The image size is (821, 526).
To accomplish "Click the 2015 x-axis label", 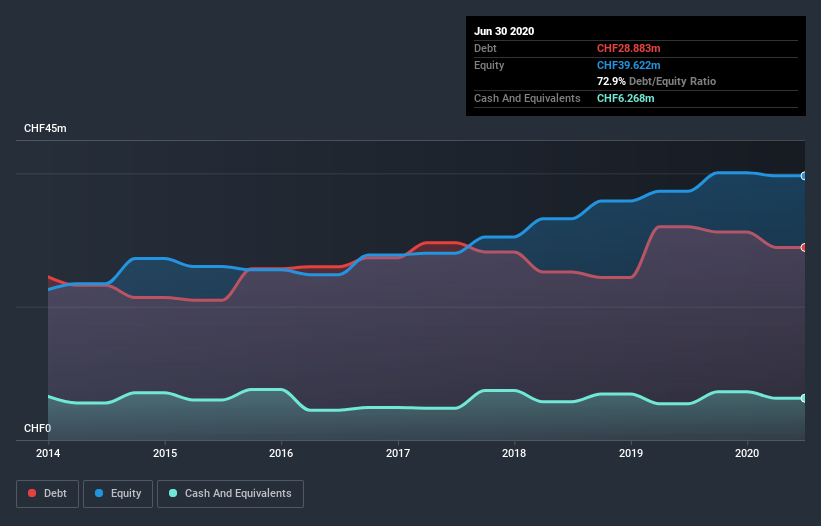I will [165, 453].
